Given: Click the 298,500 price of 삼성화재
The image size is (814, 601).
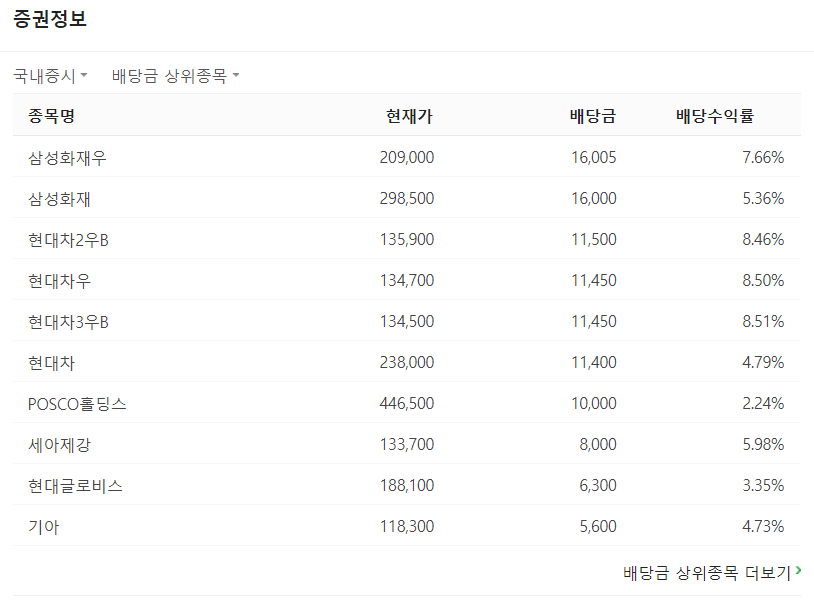Looking at the screenshot, I should pyautogui.click(x=406, y=198).
